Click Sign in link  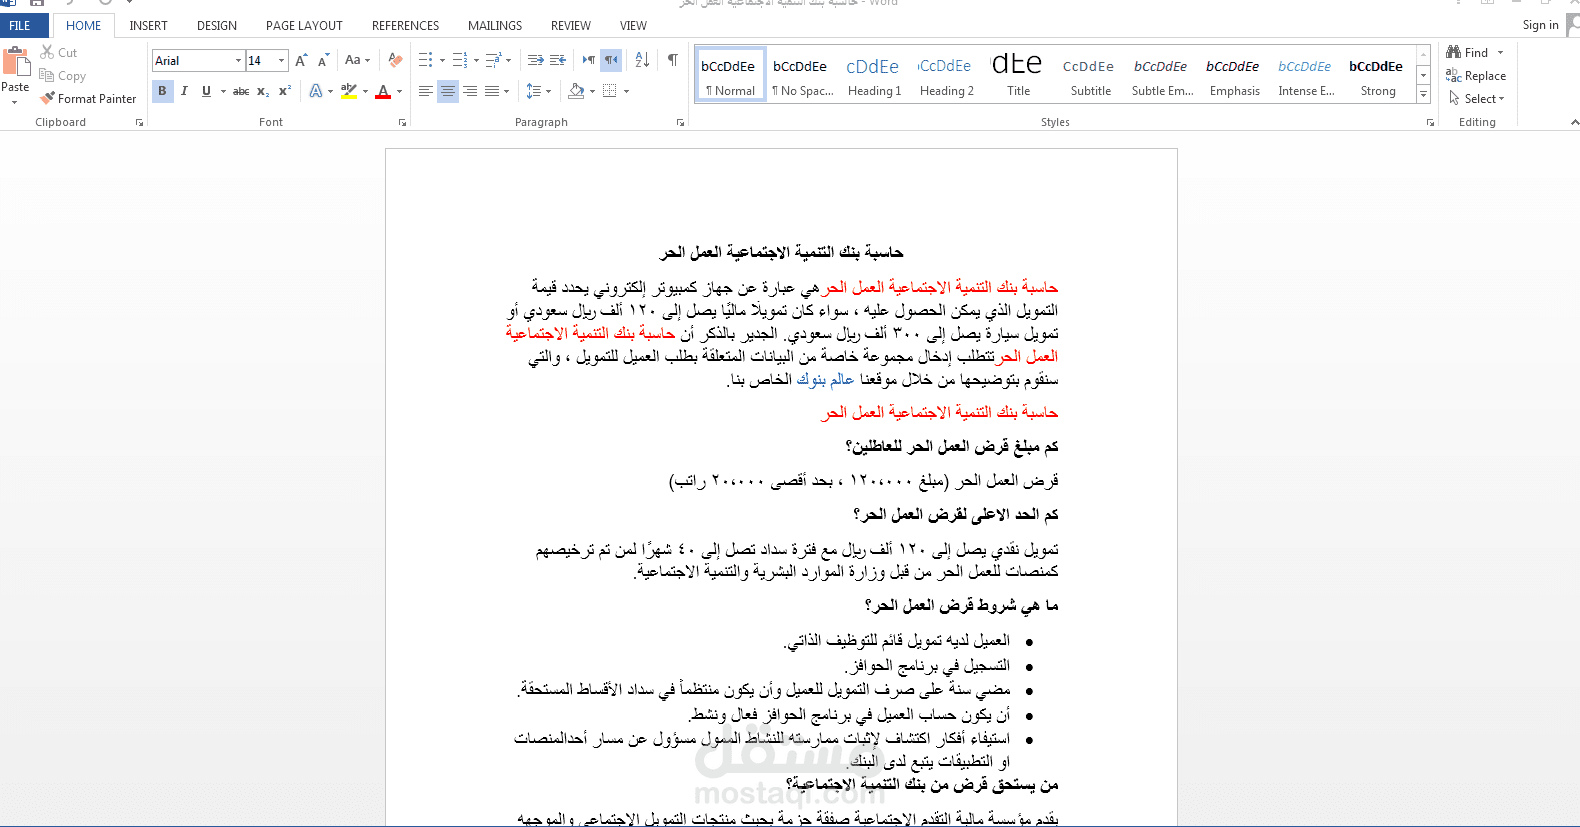pos(1540,25)
